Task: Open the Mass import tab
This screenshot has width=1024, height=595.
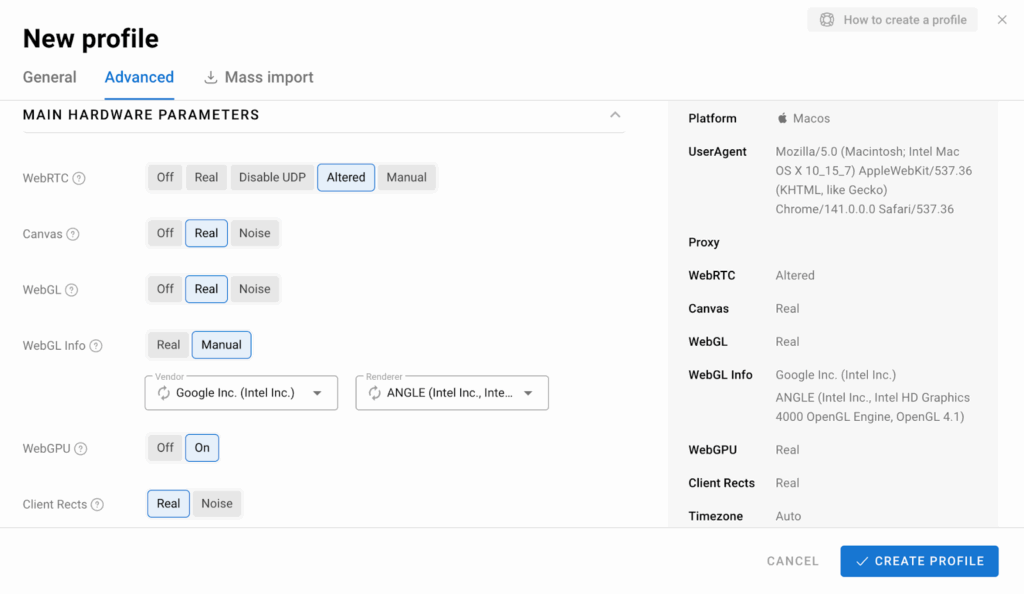Action: [x=259, y=77]
